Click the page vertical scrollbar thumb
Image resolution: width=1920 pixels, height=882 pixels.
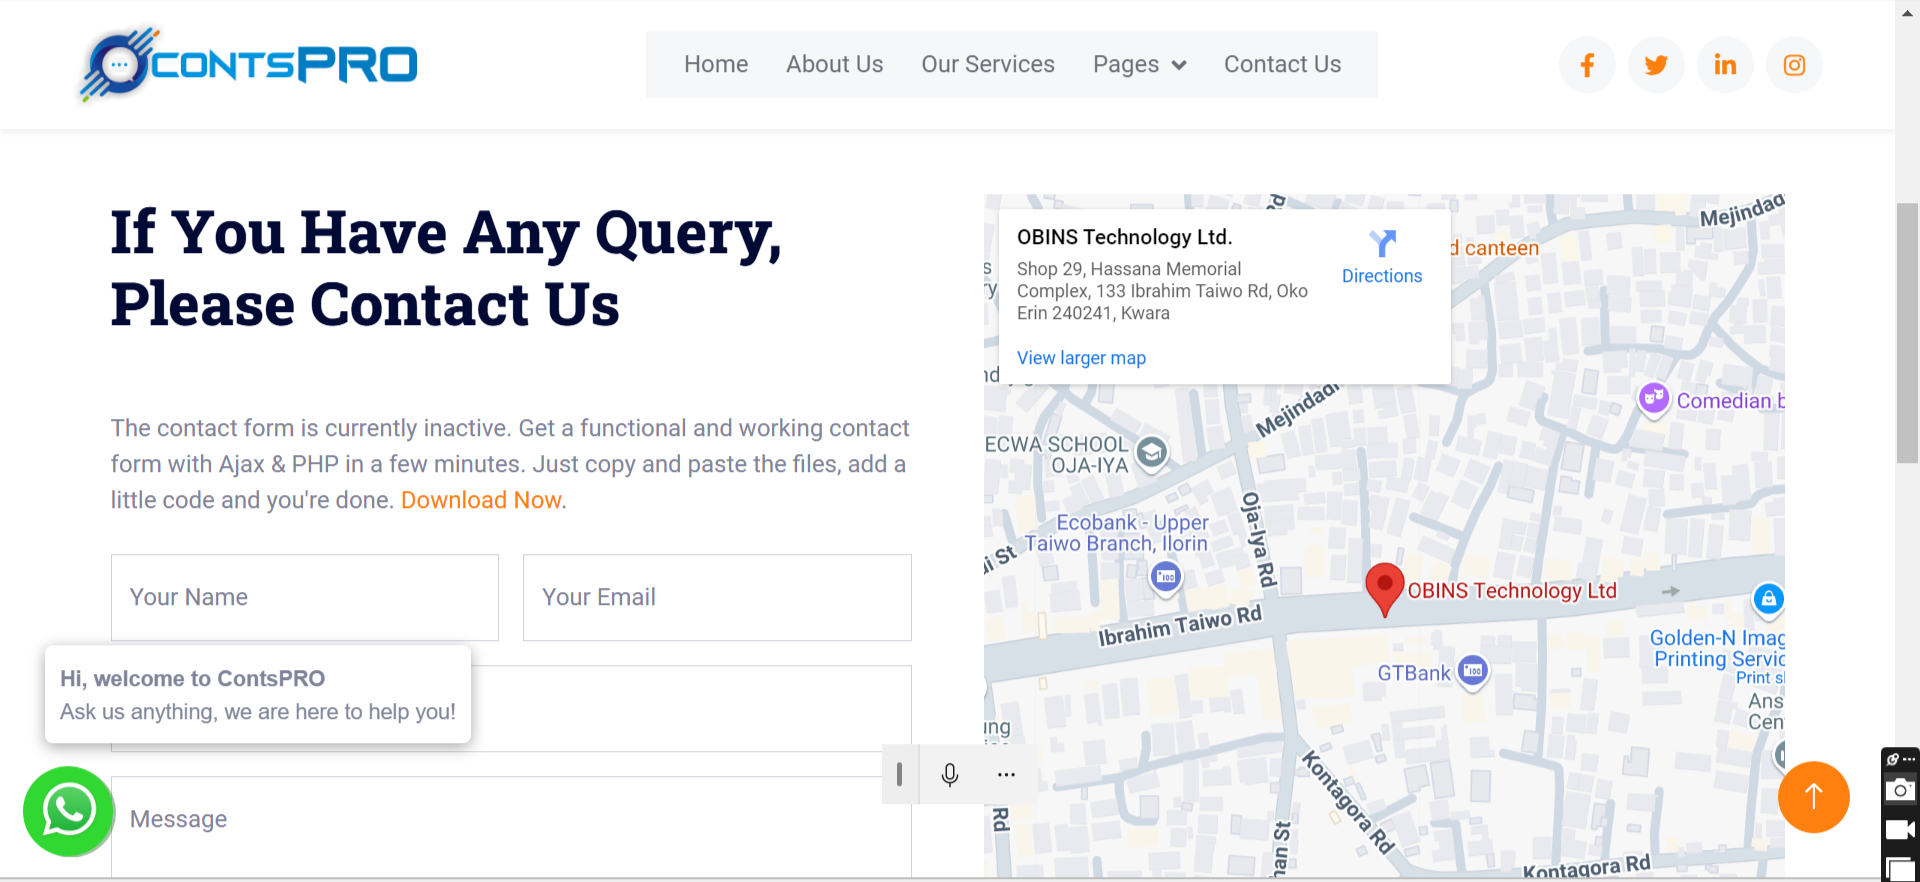1907,333
